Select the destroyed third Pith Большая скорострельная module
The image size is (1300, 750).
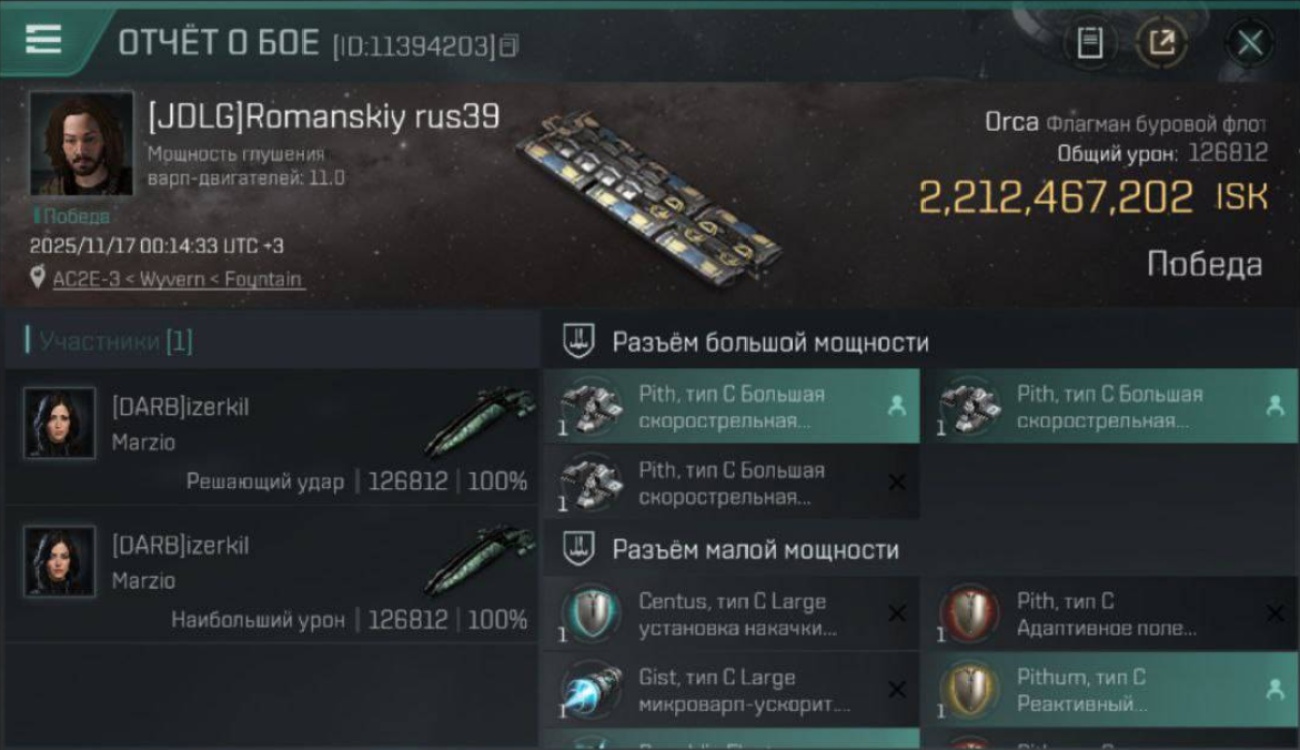point(730,483)
